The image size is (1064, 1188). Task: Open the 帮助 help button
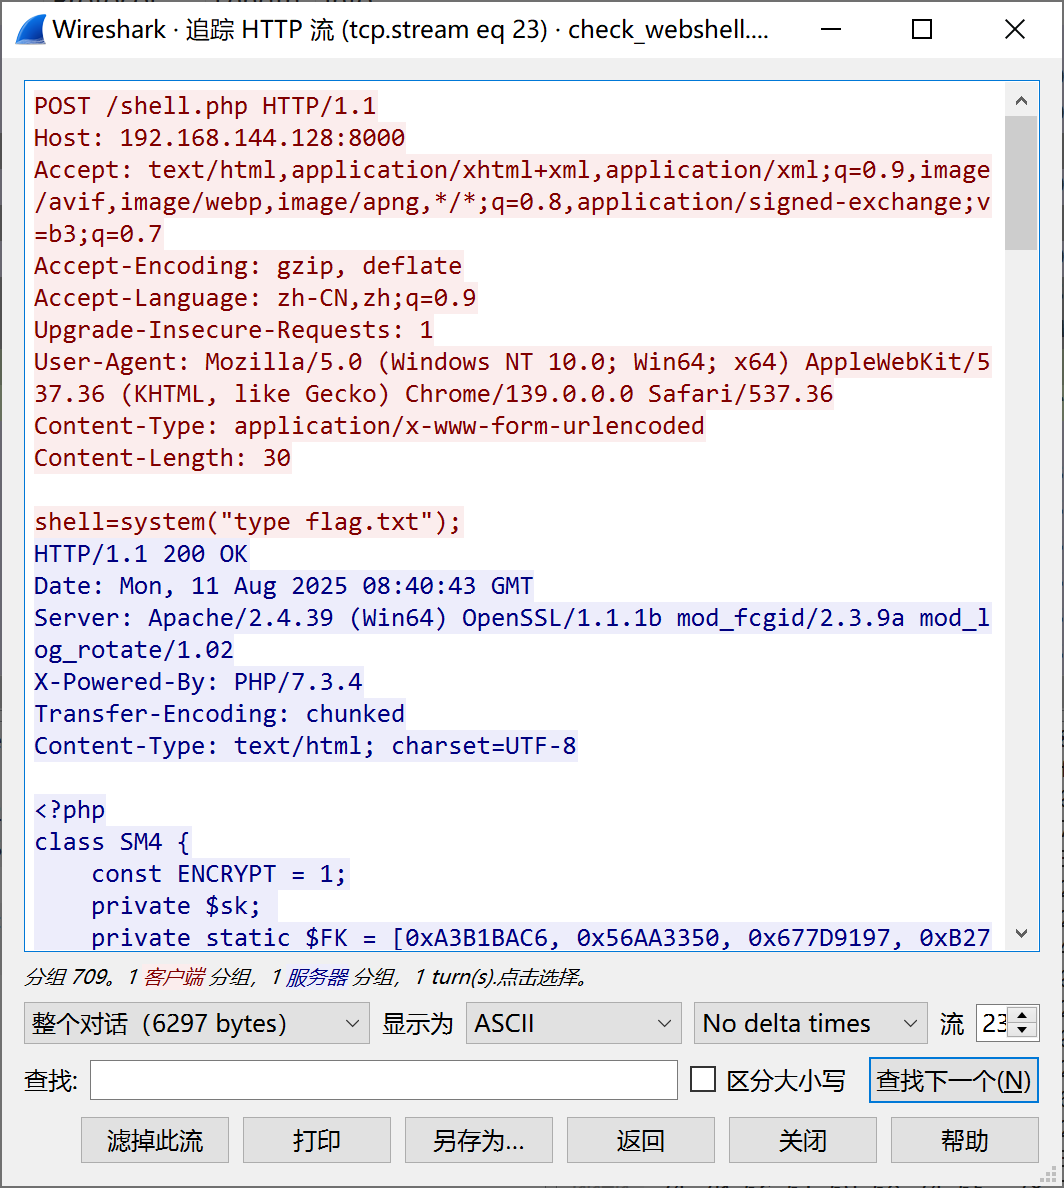pyautogui.click(x=965, y=1140)
